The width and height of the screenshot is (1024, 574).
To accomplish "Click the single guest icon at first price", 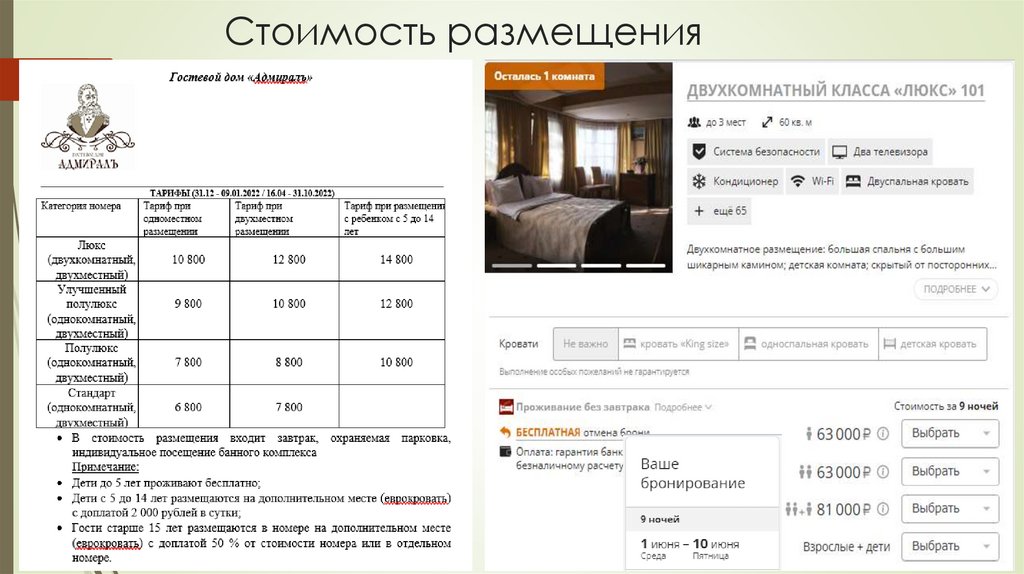I will coord(808,434).
